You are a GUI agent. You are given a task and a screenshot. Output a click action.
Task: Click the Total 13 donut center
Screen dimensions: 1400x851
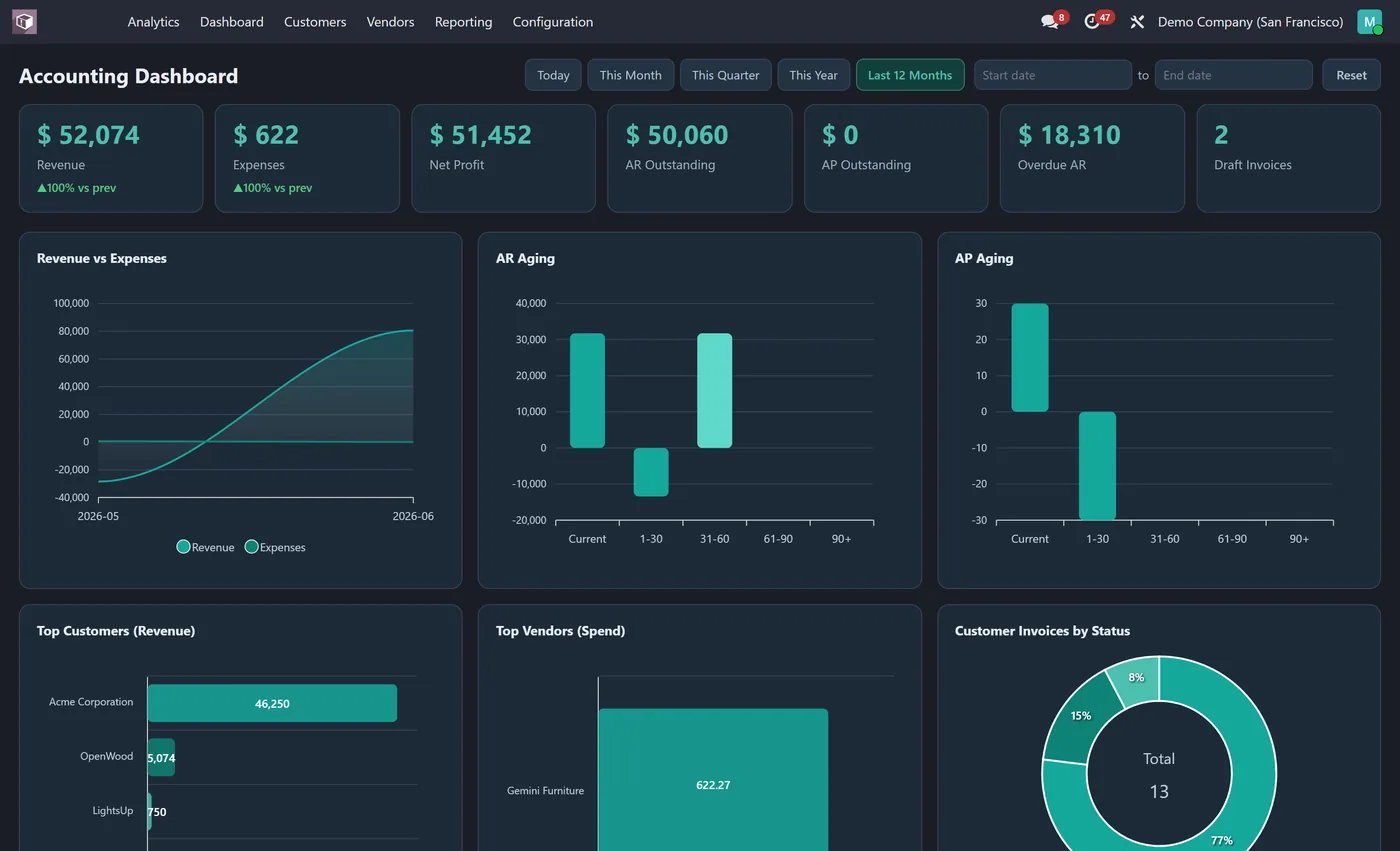point(1159,775)
